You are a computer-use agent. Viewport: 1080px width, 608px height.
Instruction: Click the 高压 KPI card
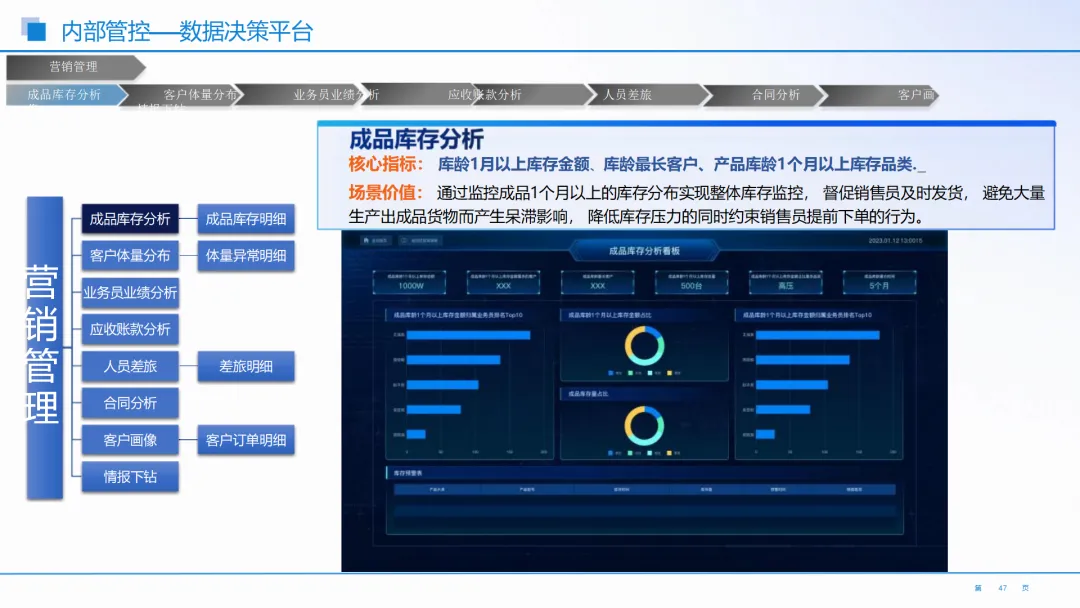pos(786,282)
